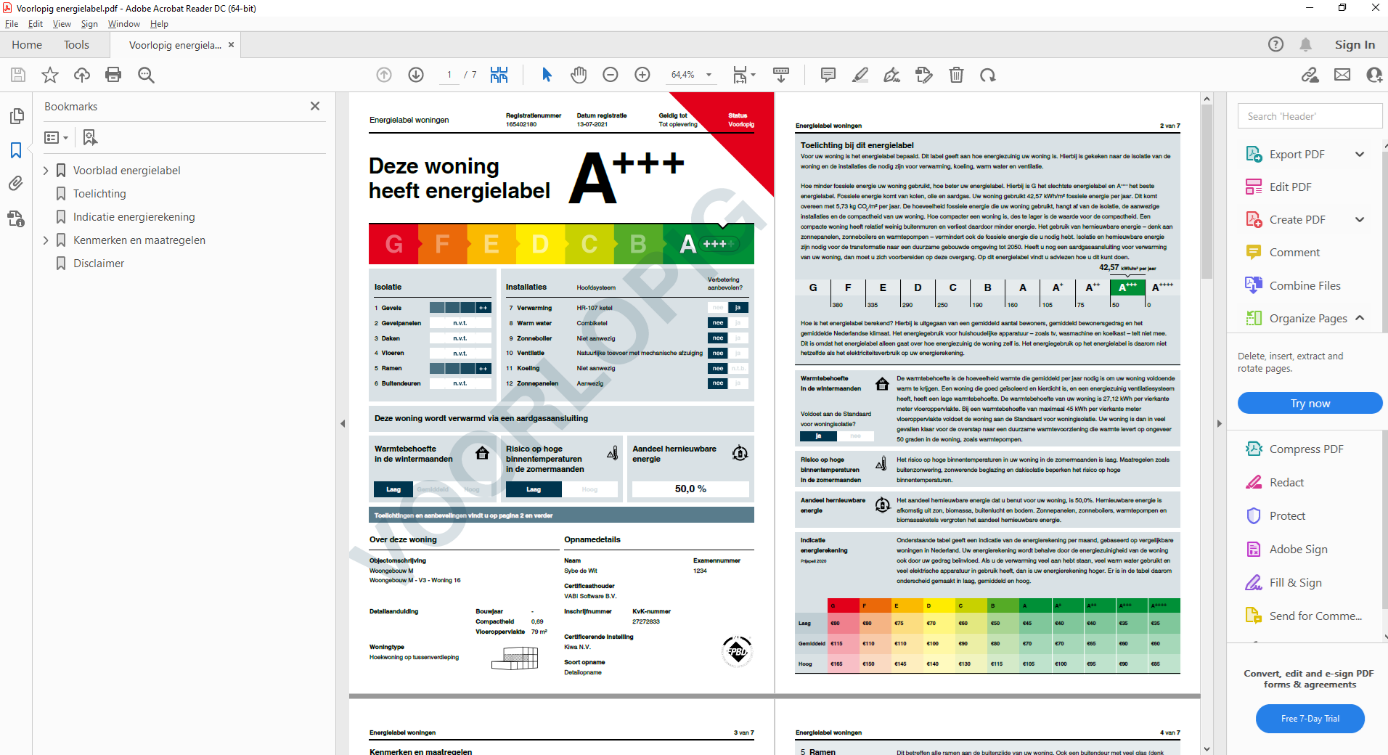Click the page number input field
Image resolution: width=1388 pixels, height=755 pixels.
pos(449,75)
